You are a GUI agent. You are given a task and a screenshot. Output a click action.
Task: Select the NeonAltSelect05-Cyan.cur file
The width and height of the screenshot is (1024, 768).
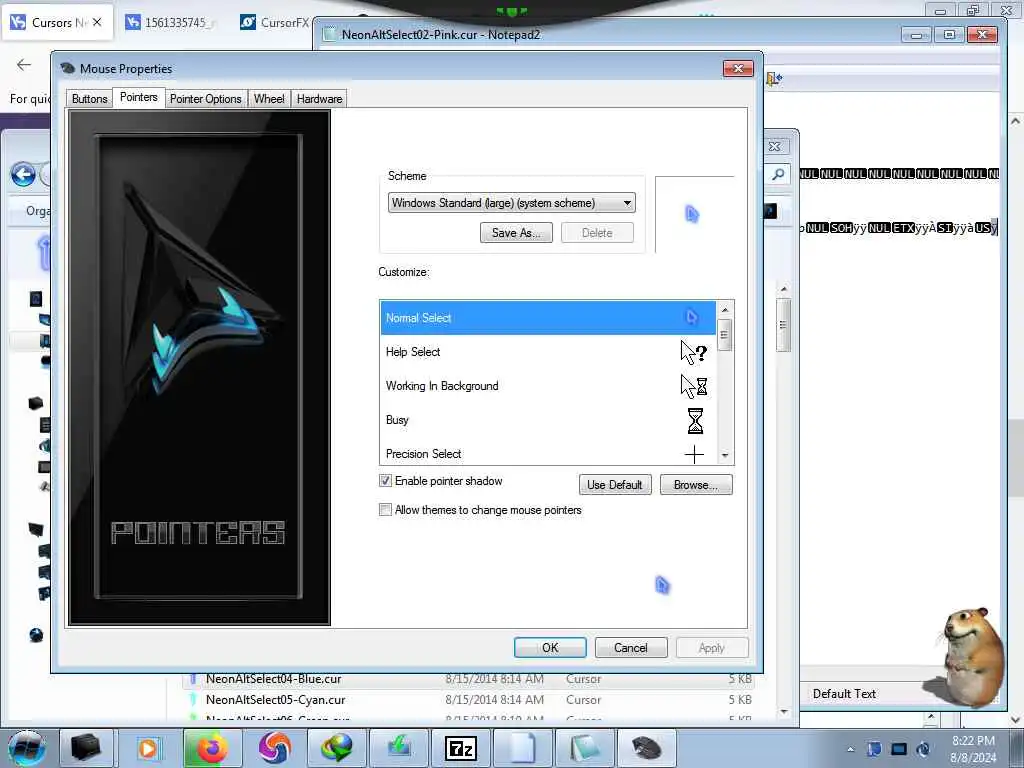tap(469, 699)
